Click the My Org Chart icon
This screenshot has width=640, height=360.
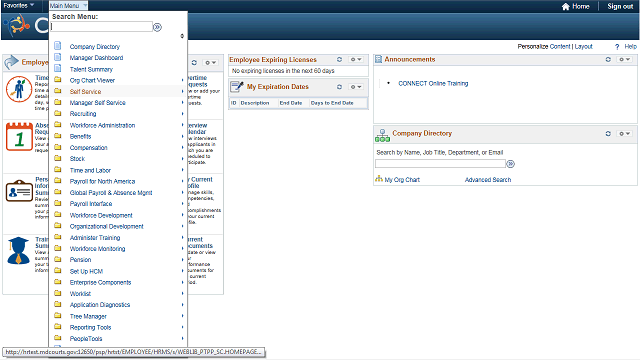[x=379, y=179]
